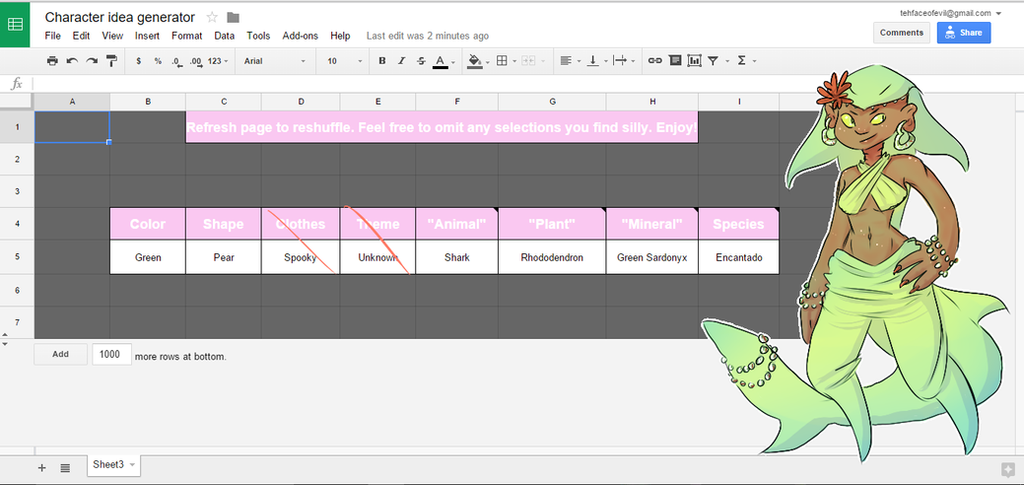Open the Tools menu
The image size is (1024, 485).
pyautogui.click(x=258, y=36)
